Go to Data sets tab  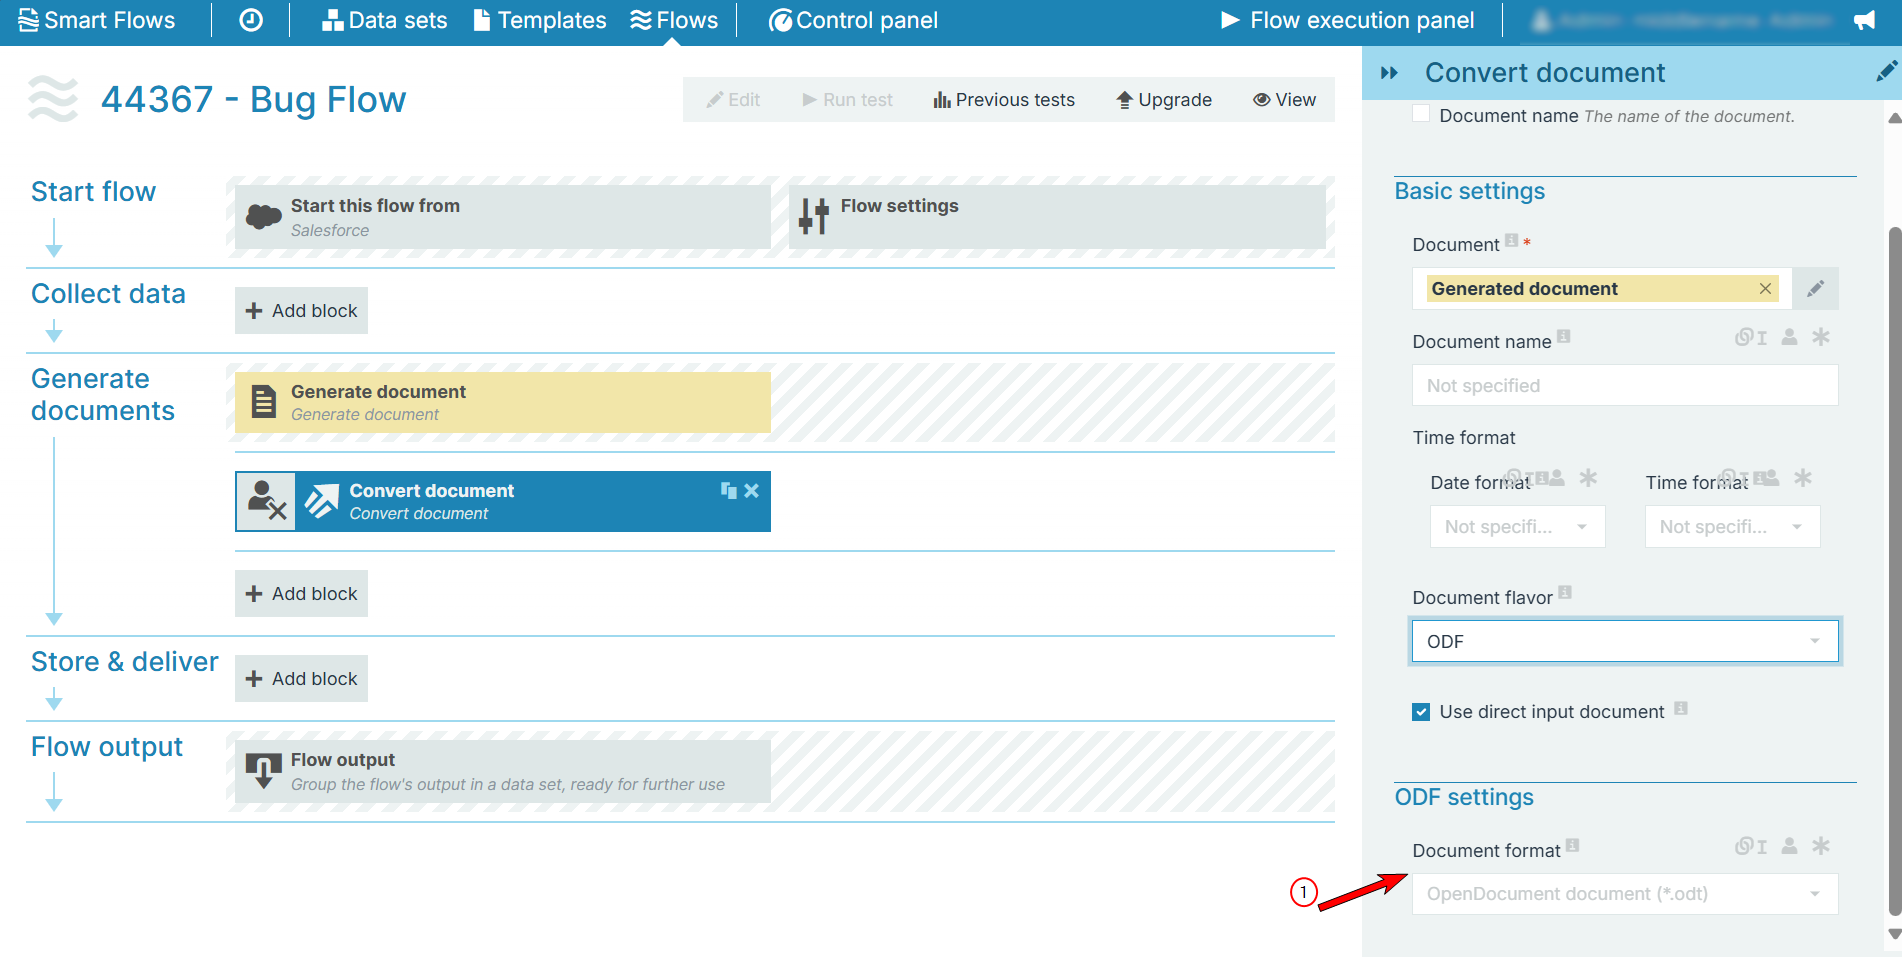pos(385,20)
